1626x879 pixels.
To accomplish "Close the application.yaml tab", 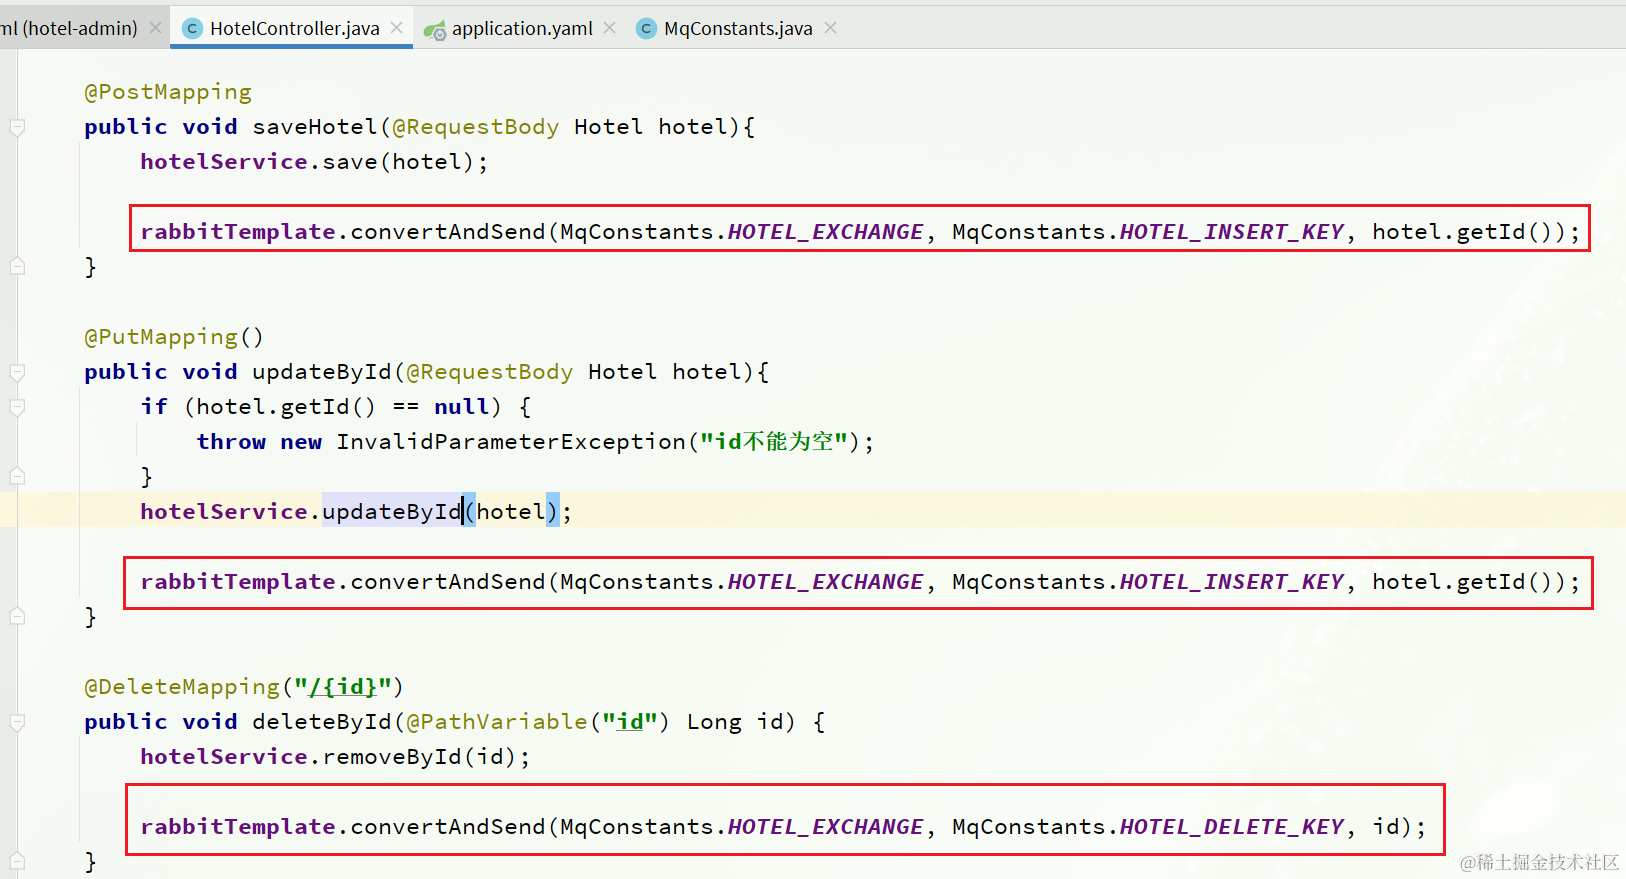I will click(610, 28).
